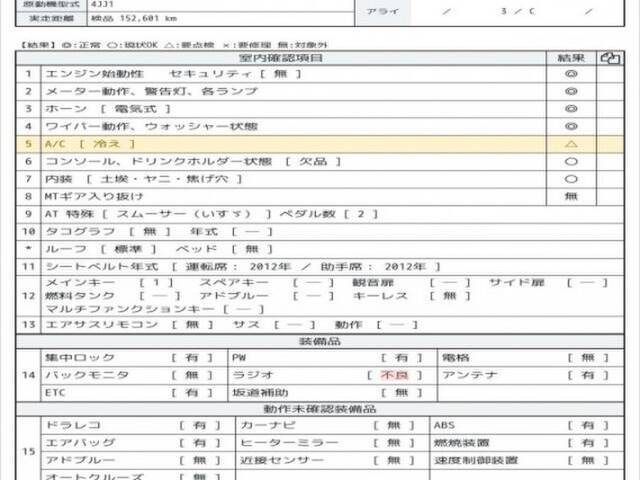This screenshot has height=480, width=640.
Task: Click the 燃料タンク entry
Action: pos(113,296)
